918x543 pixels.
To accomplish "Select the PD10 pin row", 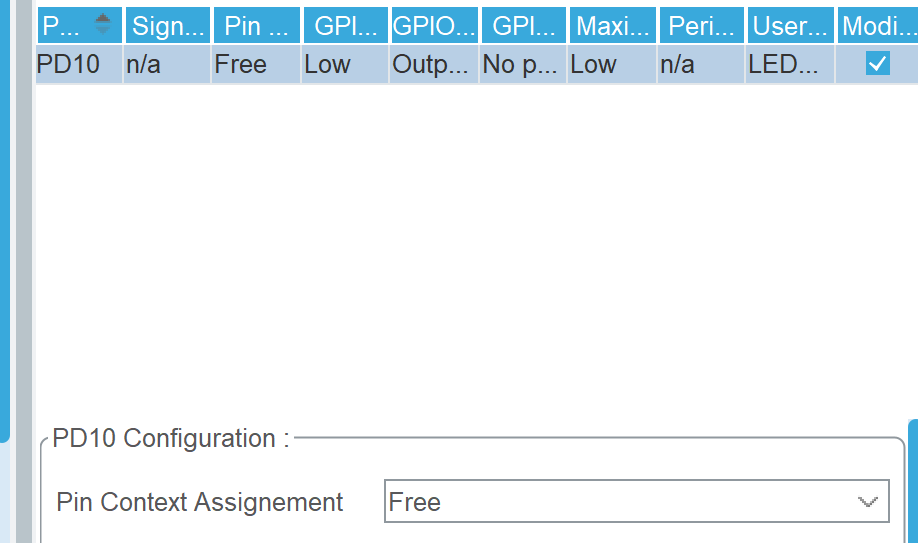I will tap(477, 64).
